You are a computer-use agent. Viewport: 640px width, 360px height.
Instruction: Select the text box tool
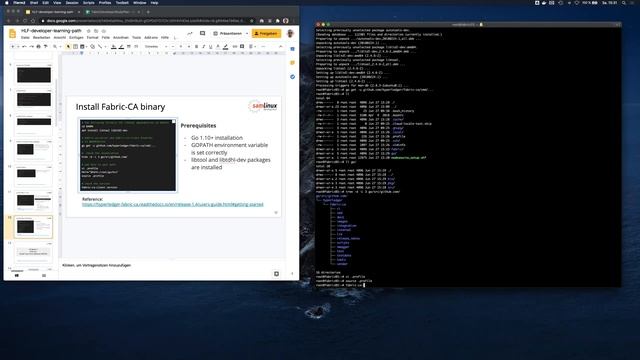[x=76, y=47]
